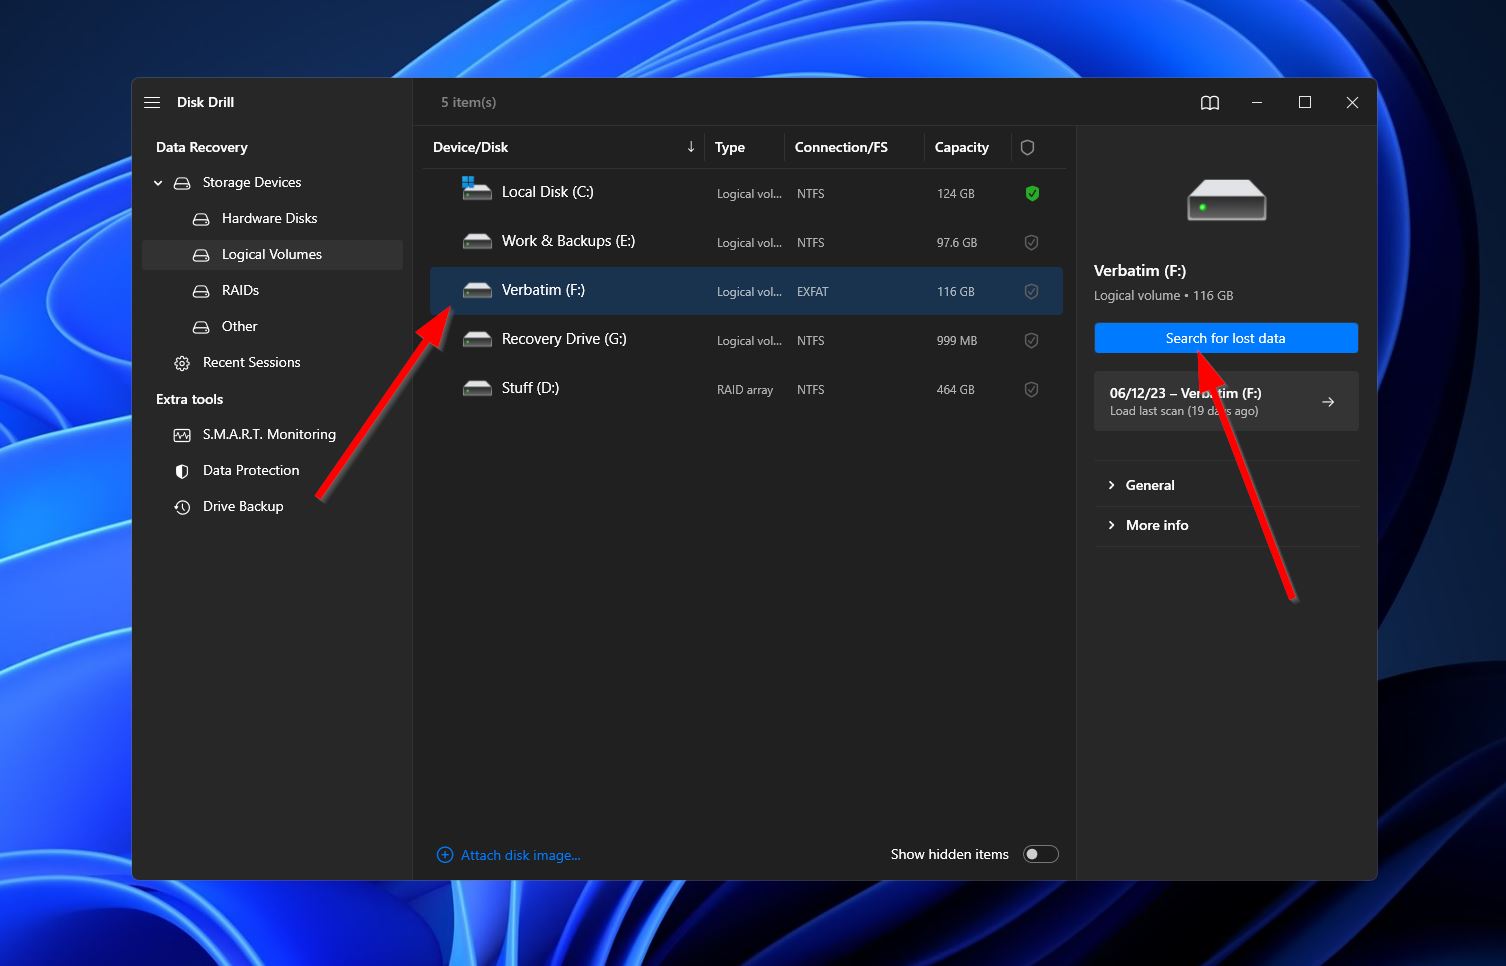Click the Storage Devices drive icon
The height and width of the screenshot is (966, 1506).
(182, 183)
